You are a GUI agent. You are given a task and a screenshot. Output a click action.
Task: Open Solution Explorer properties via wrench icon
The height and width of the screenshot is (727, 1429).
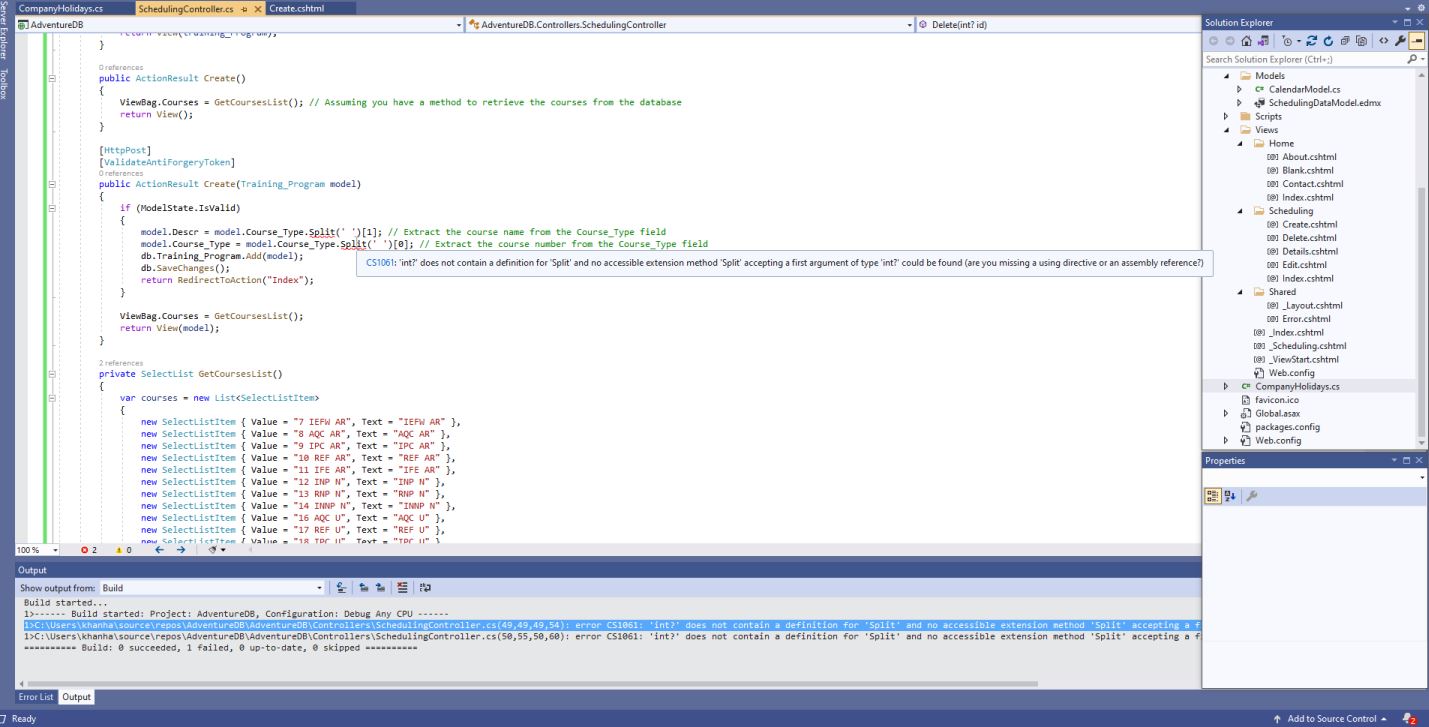click(1401, 41)
